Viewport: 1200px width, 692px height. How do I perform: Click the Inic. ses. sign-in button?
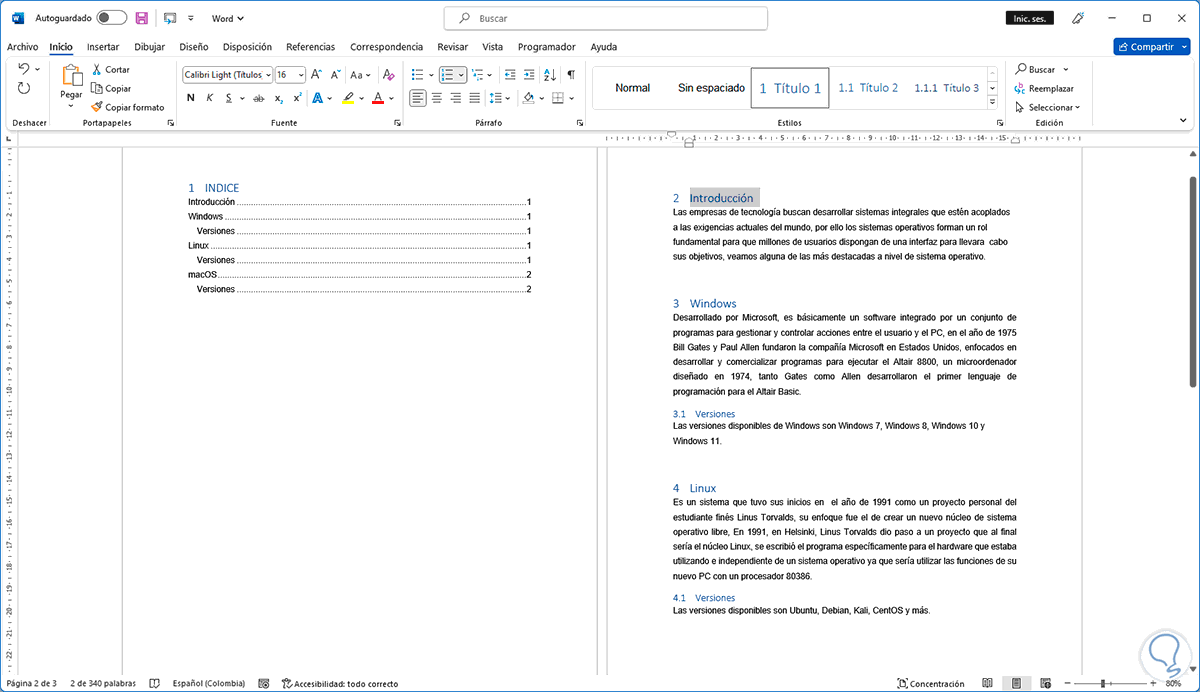pyautogui.click(x=1029, y=18)
